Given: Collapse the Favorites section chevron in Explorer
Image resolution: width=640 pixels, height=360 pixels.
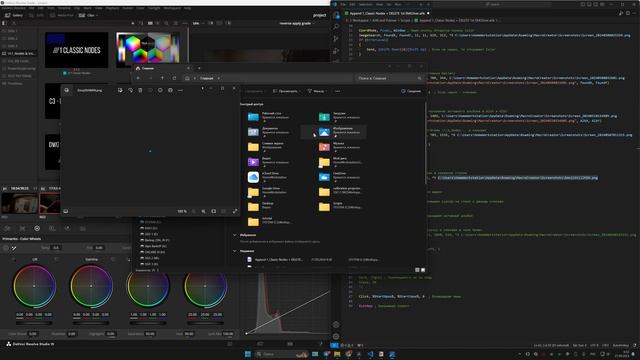Looking at the screenshot, I should pos(235,235).
